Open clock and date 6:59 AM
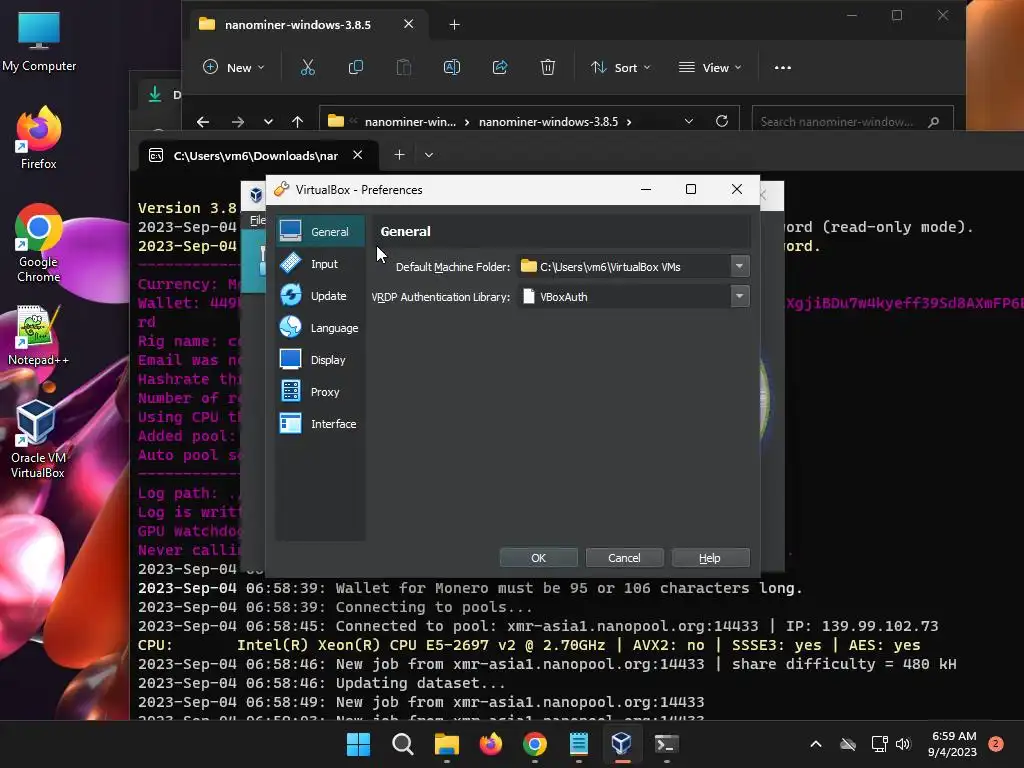 point(953,744)
